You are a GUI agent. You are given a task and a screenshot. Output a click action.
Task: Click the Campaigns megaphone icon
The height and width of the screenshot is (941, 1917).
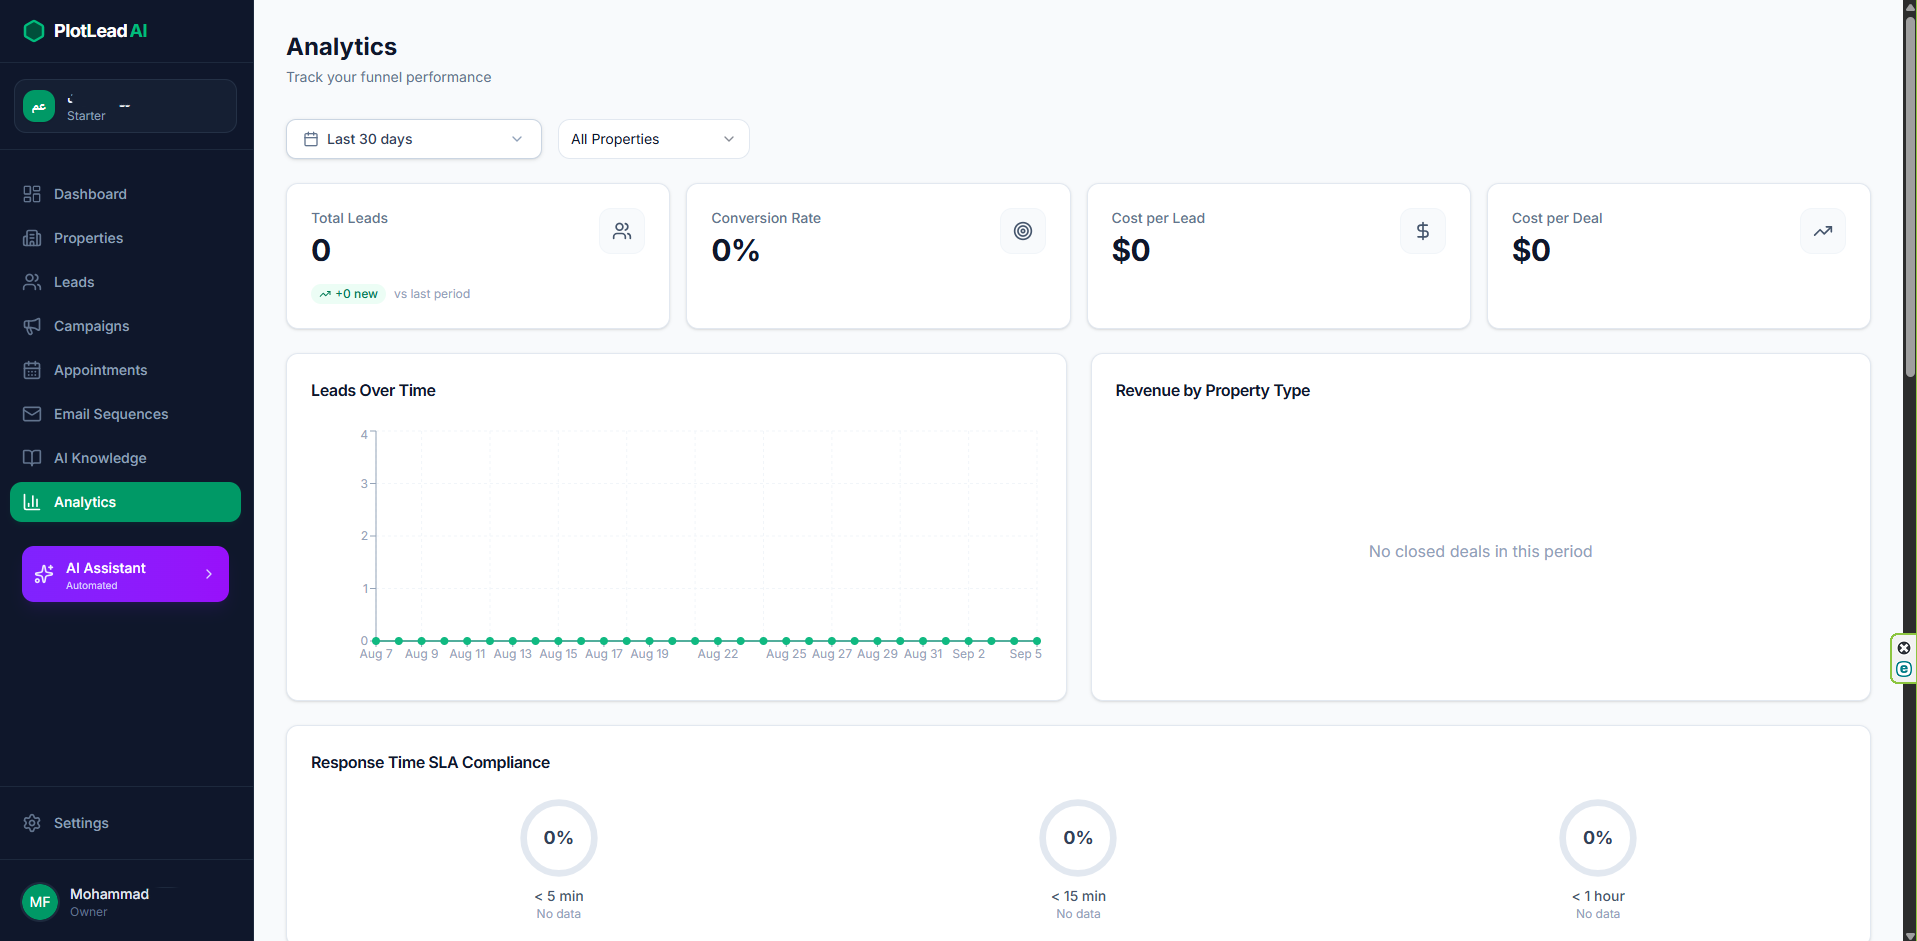pos(32,326)
